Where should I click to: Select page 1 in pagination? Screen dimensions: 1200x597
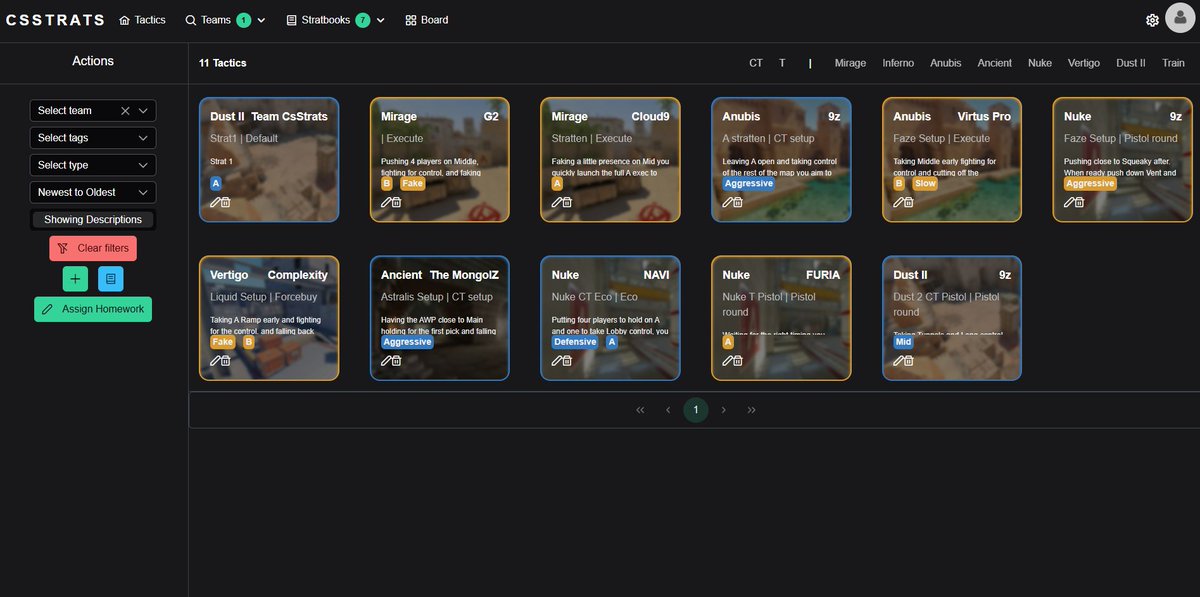tap(696, 409)
